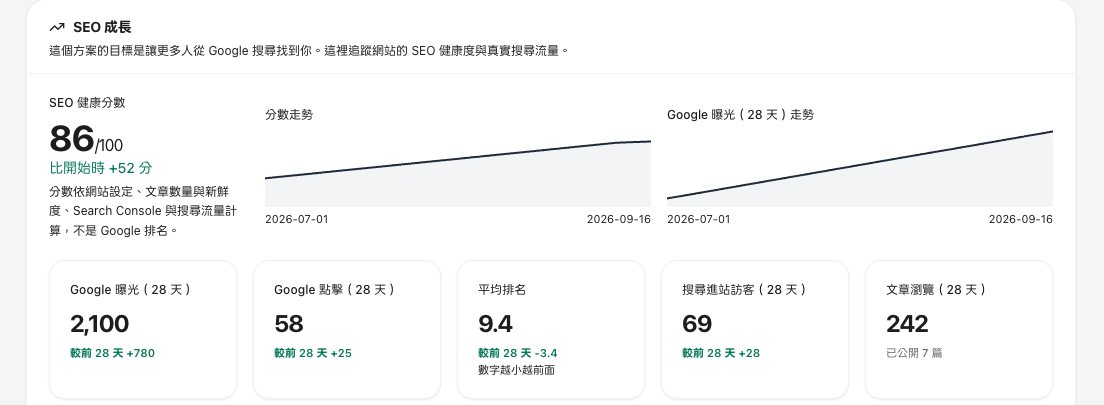Click the 平均排名 card label
Viewport: 1104px width, 405px height.
click(x=502, y=289)
